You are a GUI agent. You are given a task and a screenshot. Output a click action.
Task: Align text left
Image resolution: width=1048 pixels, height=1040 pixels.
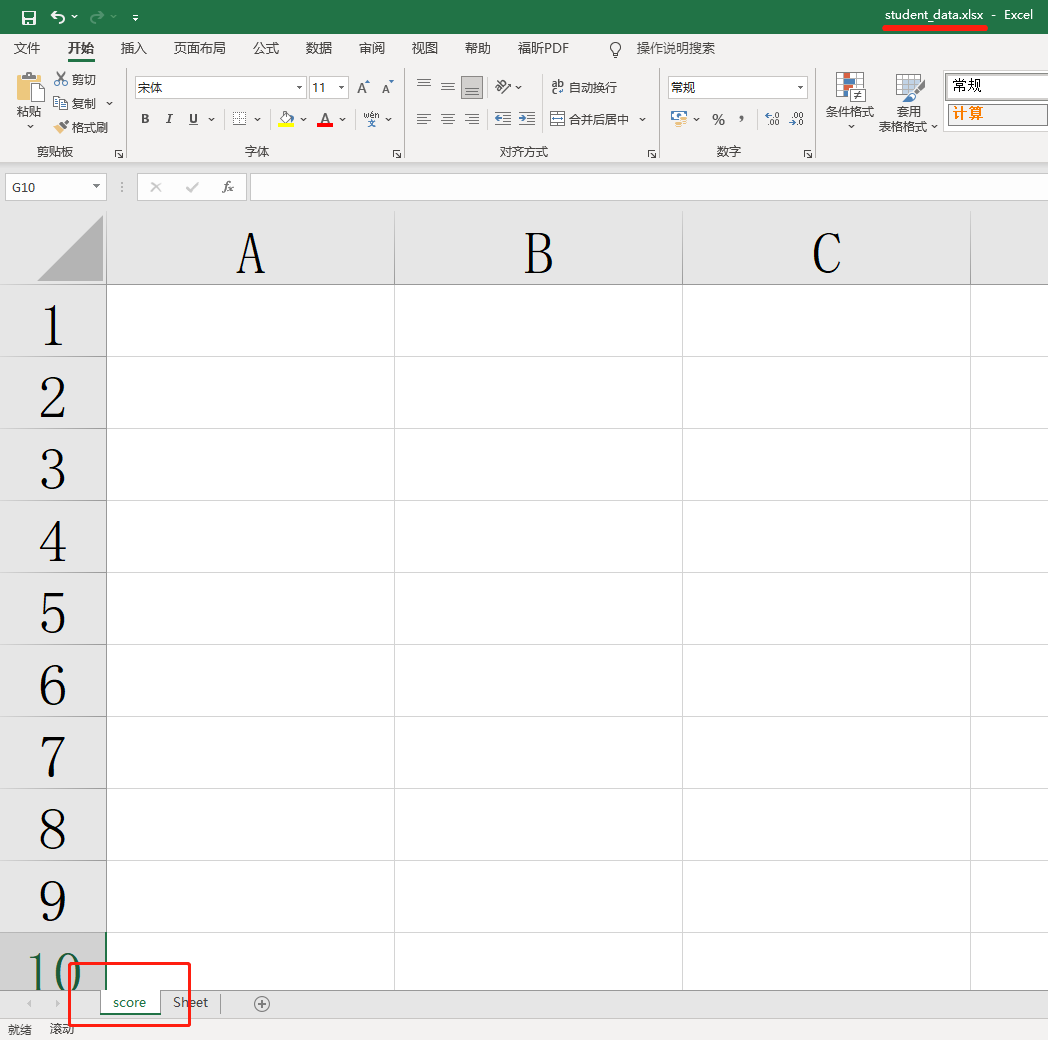[x=424, y=119]
